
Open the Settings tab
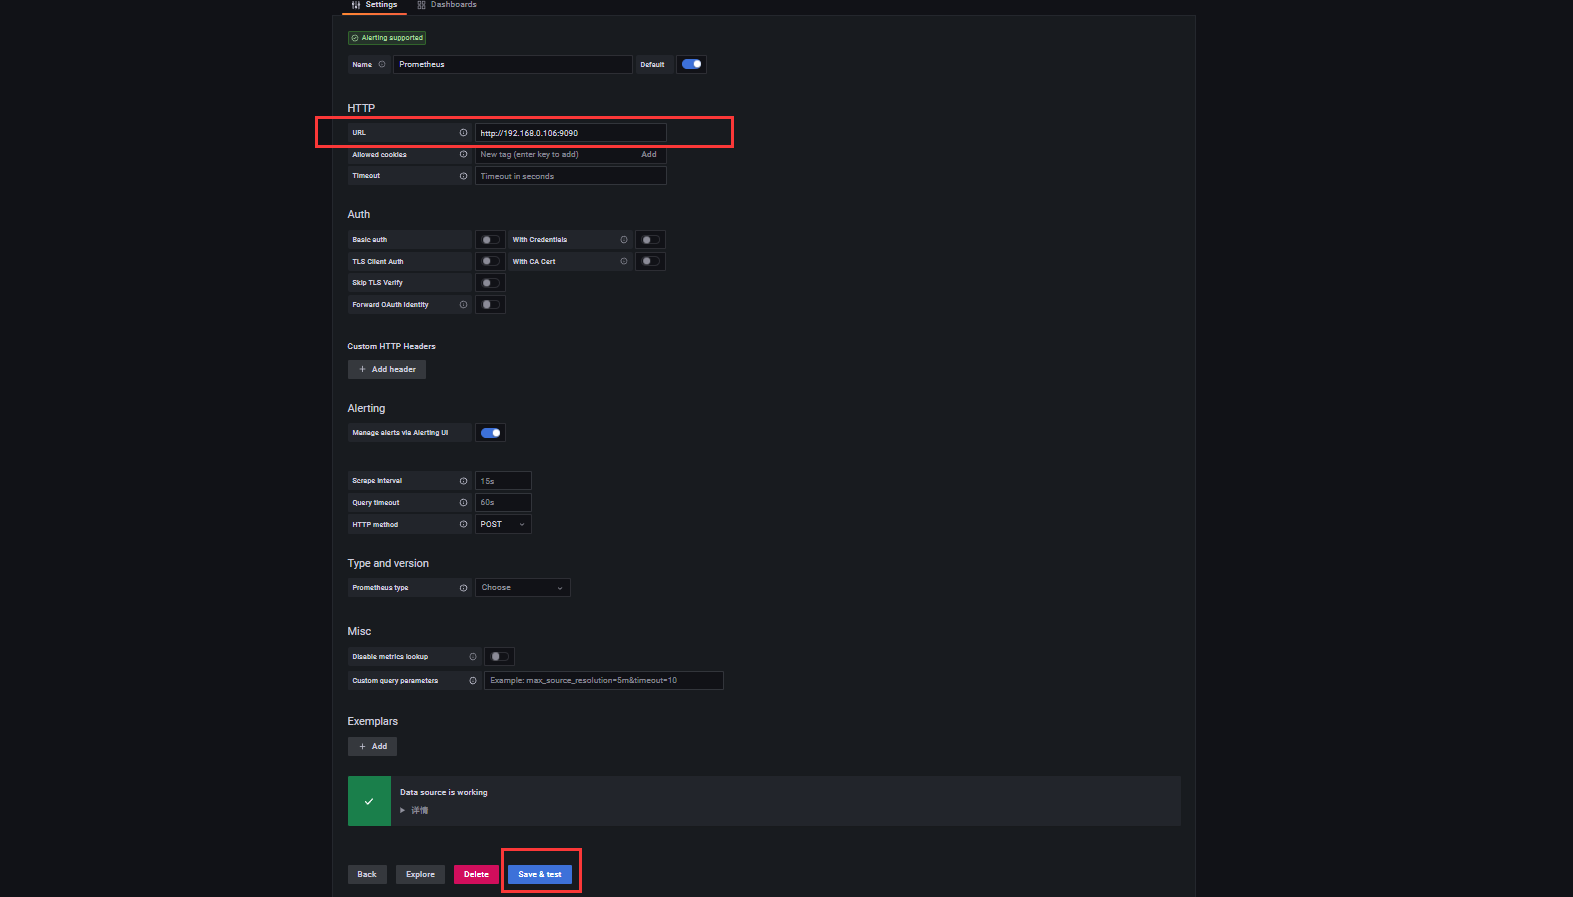374,5
